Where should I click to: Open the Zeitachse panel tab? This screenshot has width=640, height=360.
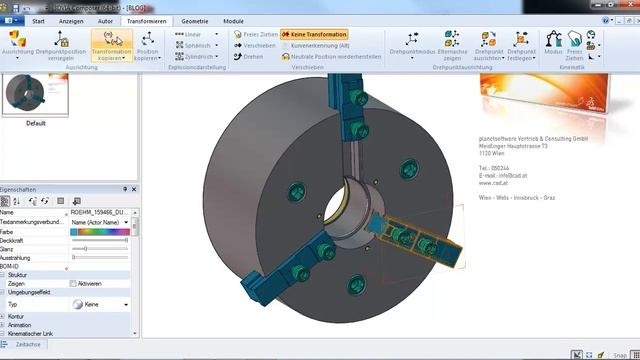click(28, 344)
